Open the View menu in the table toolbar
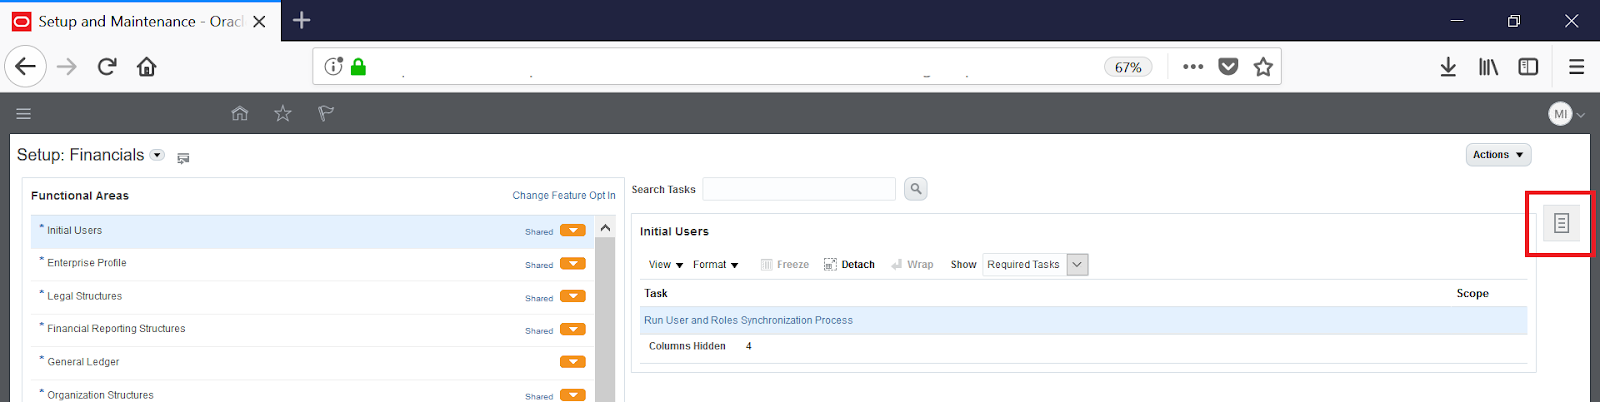Screen dimensions: 1600x402 pos(665,265)
